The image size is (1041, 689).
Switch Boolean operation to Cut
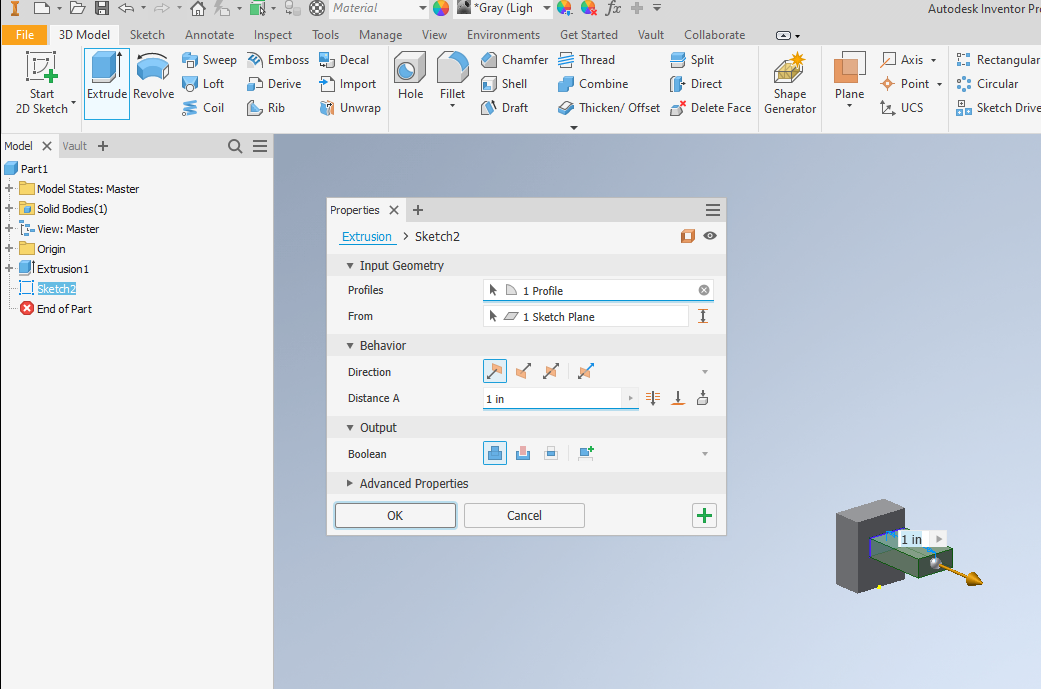pyautogui.click(x=523, y=453)
